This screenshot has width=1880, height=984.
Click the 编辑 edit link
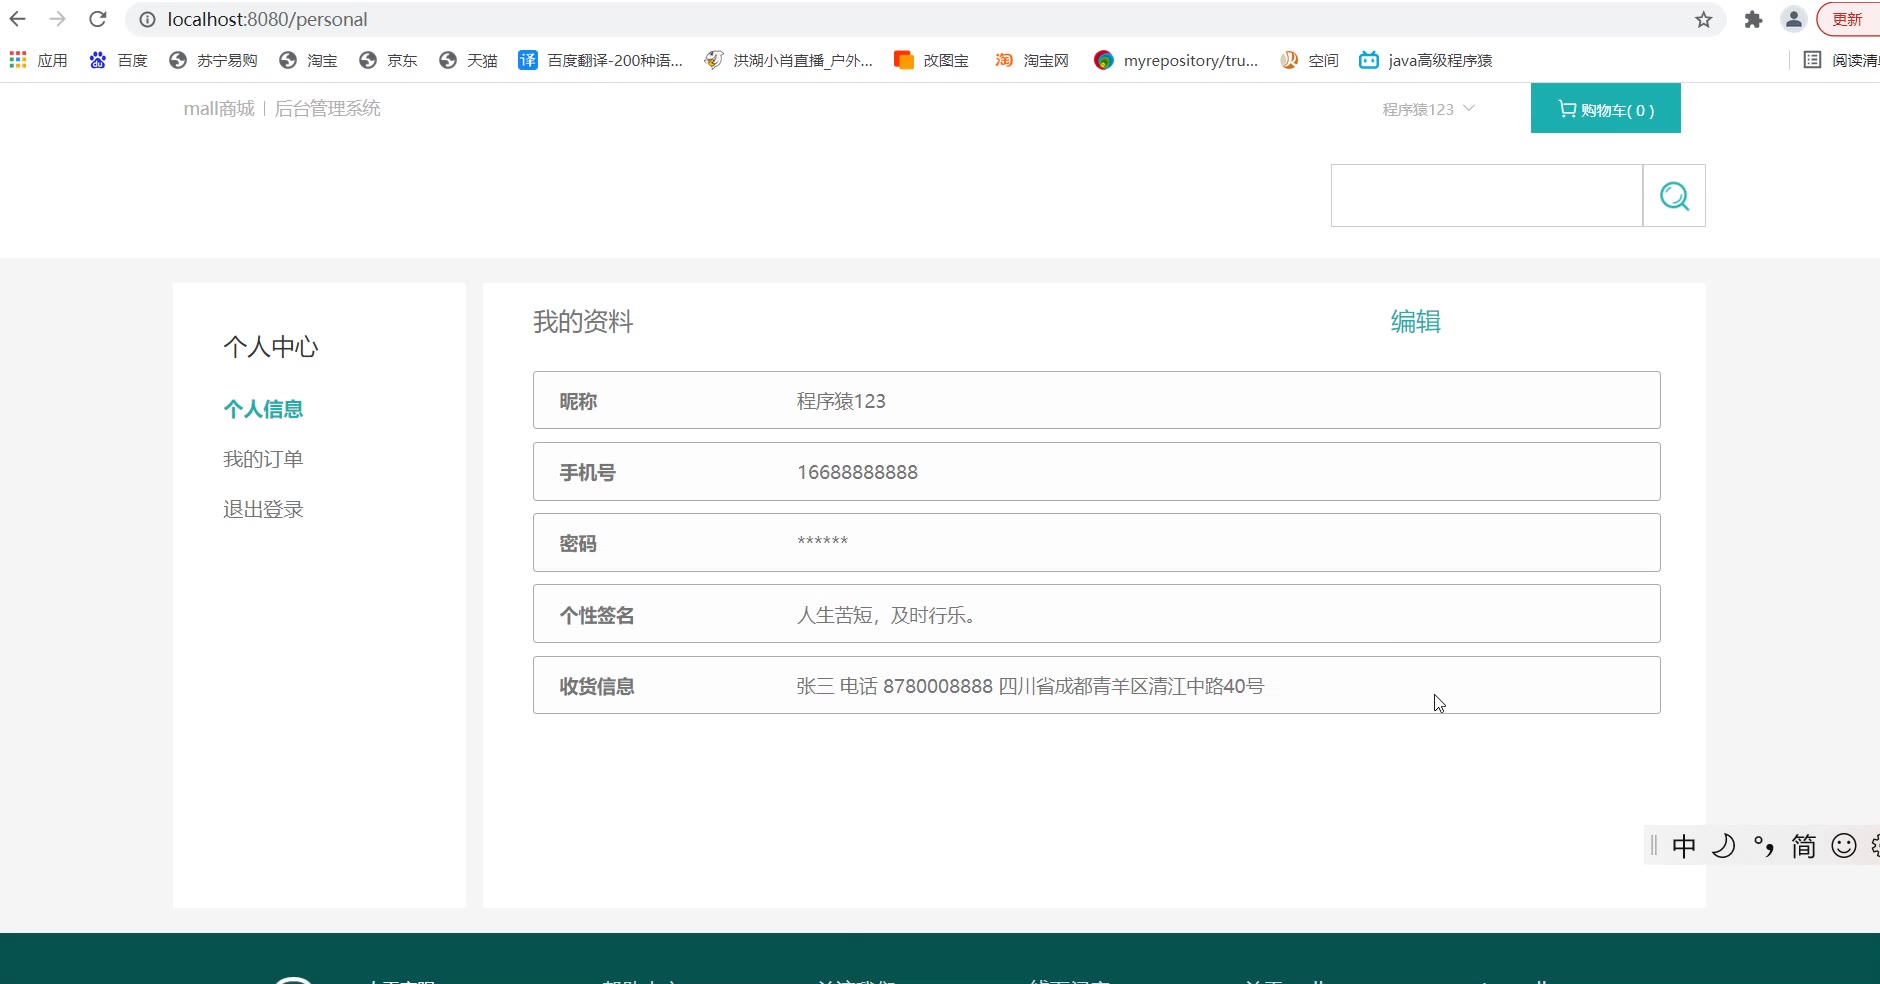click(1415, 321)
